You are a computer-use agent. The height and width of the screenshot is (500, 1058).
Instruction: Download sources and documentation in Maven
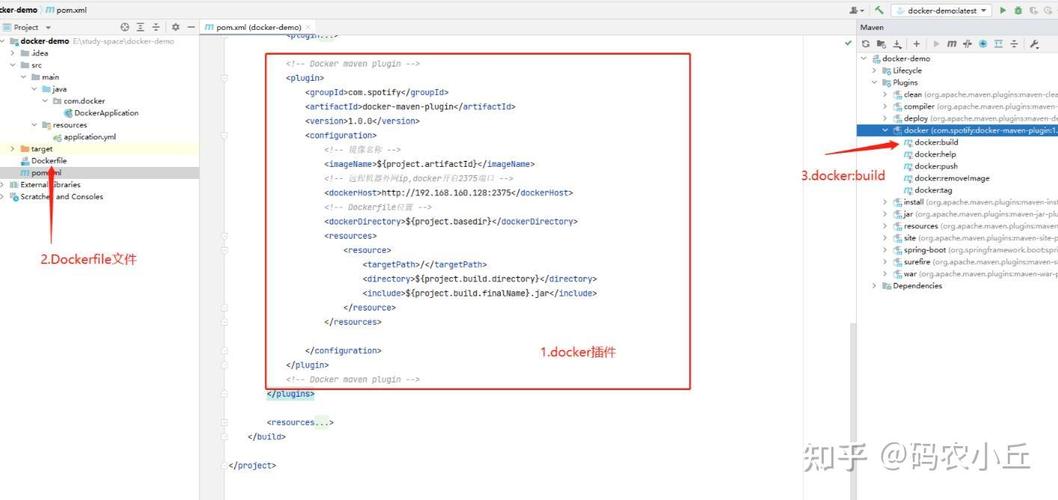[897, 44]
